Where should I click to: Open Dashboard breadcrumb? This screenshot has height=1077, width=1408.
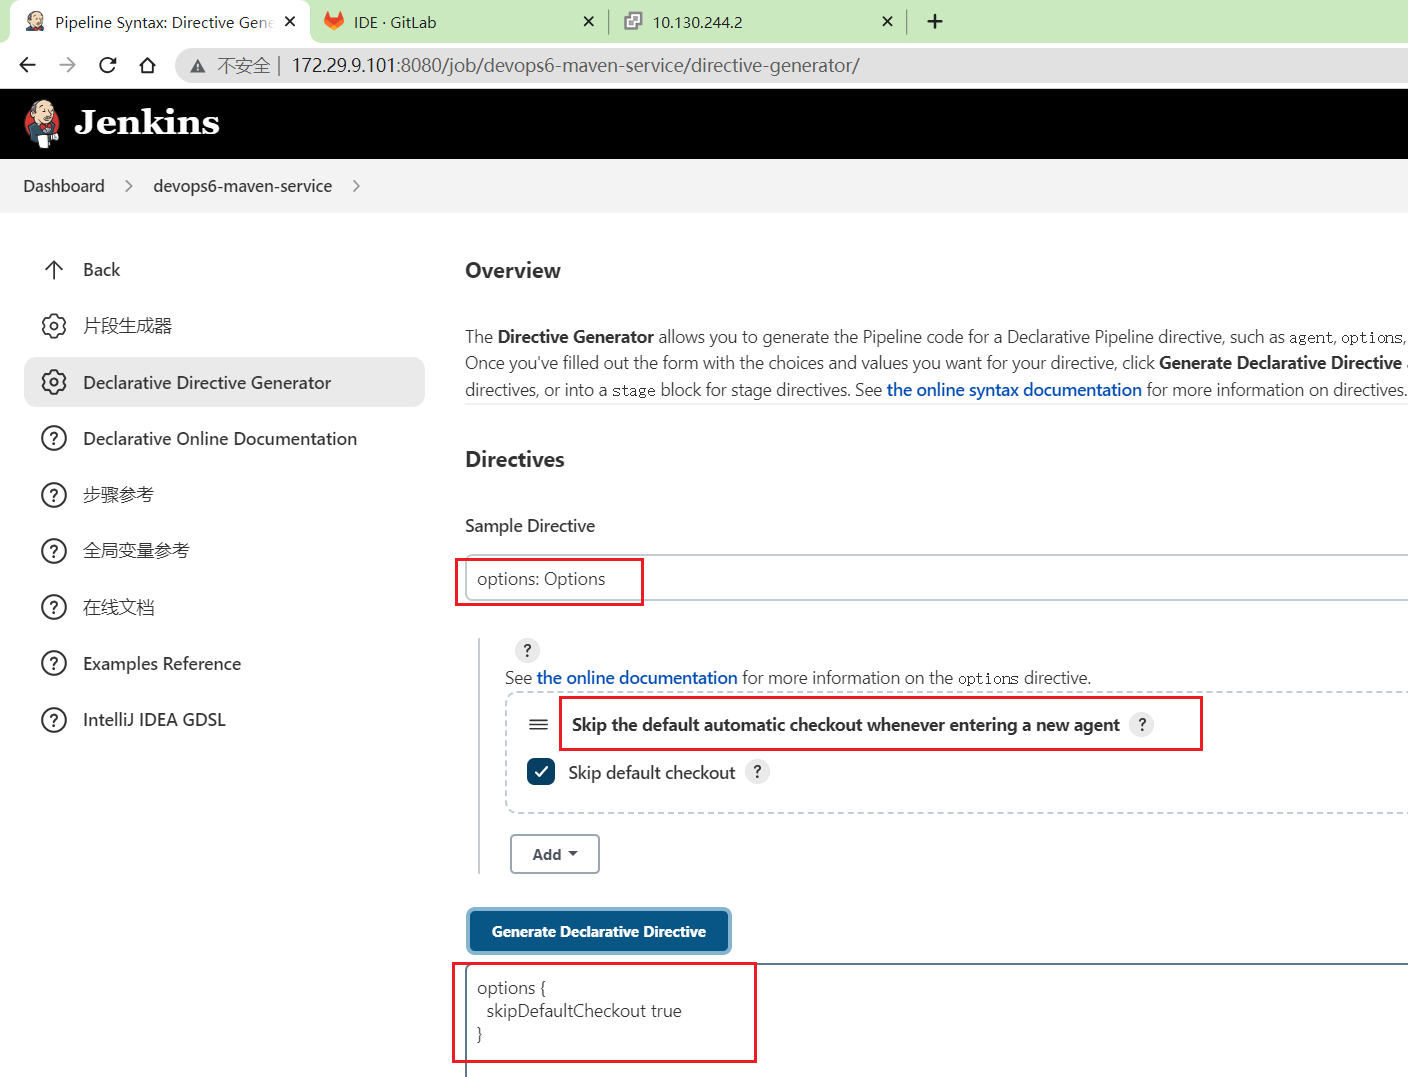point(64,186)
